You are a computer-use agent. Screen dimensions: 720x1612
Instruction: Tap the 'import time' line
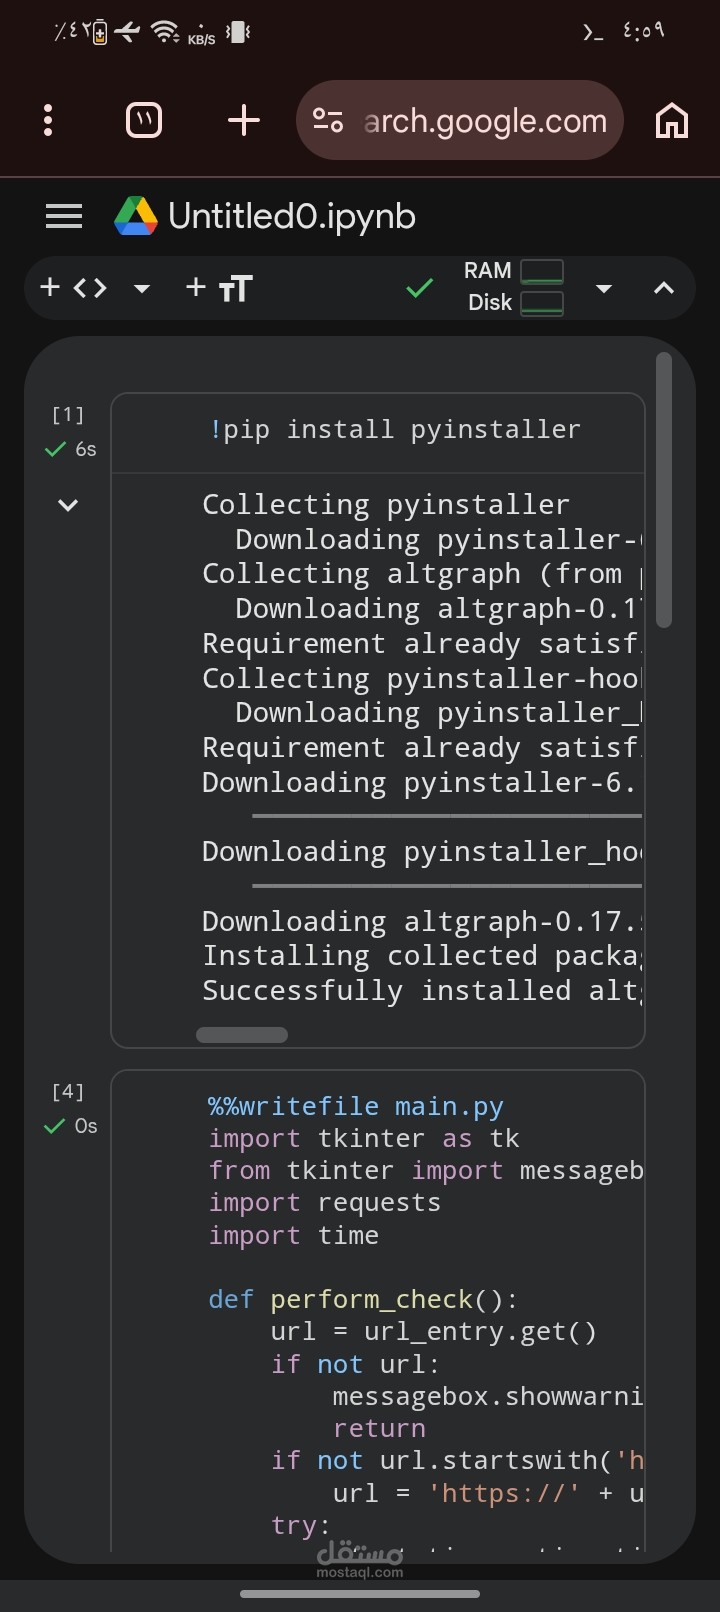(294, 1235)
